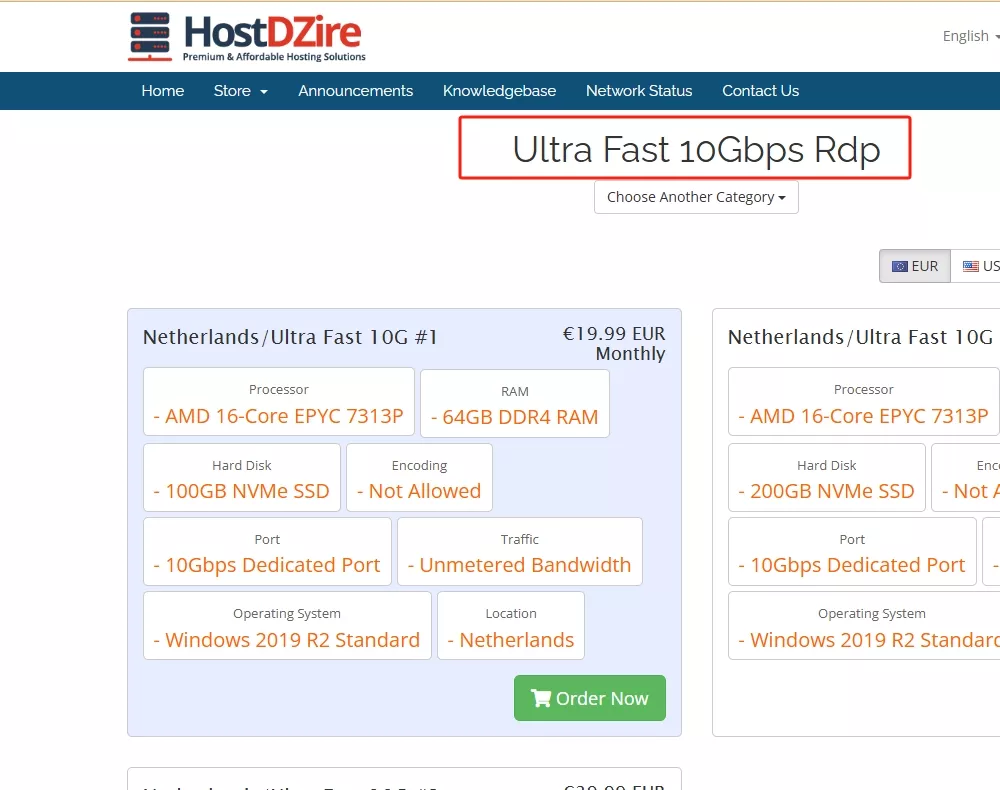
Task: Expand the Store menu dropdown
Action: pyautogui.click(x=240, y=91)
